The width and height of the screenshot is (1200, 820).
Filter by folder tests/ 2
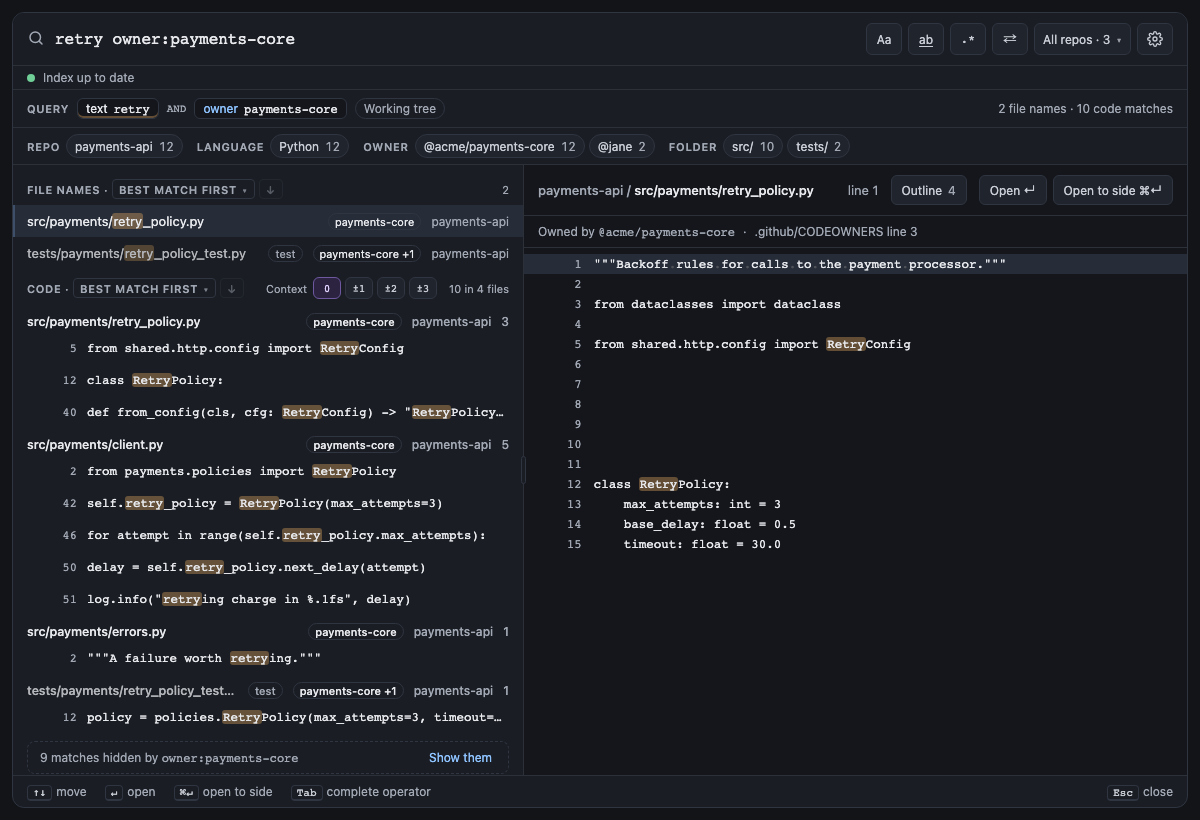click(x=819, y=147)
